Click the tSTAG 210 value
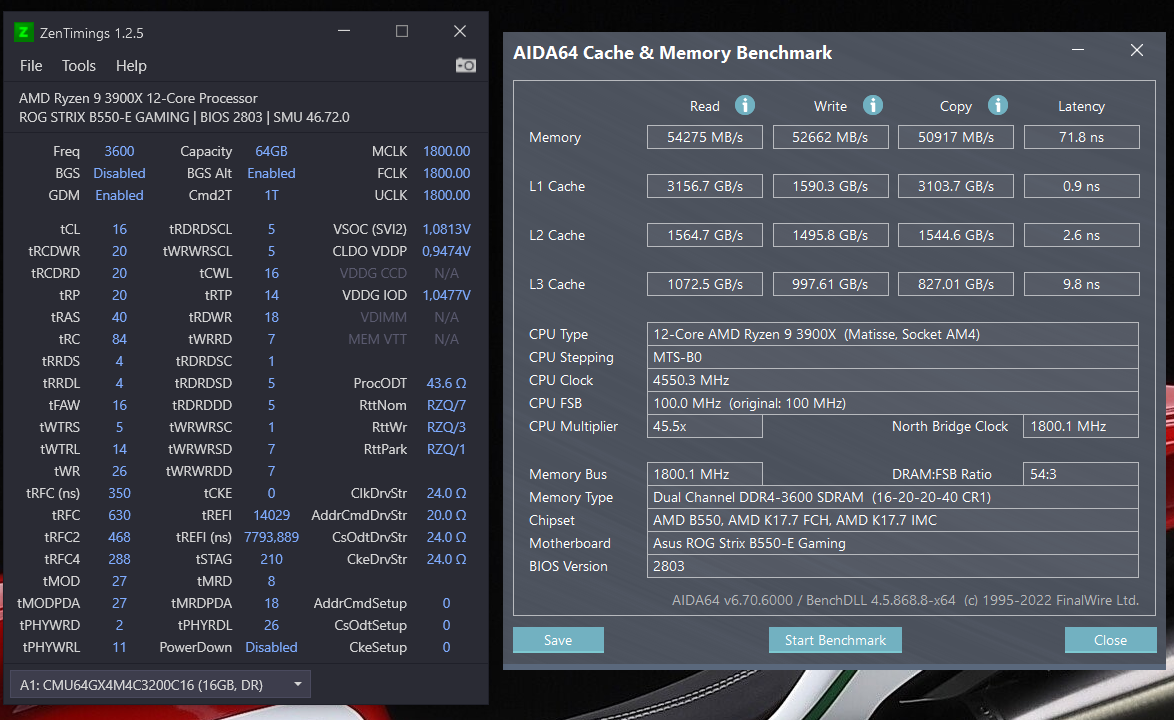 pyautogui.click(x=271, y=559)
